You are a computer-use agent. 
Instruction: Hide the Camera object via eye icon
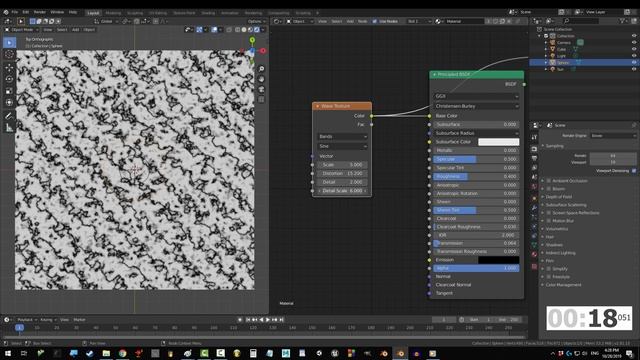click(x=634, y=42)
